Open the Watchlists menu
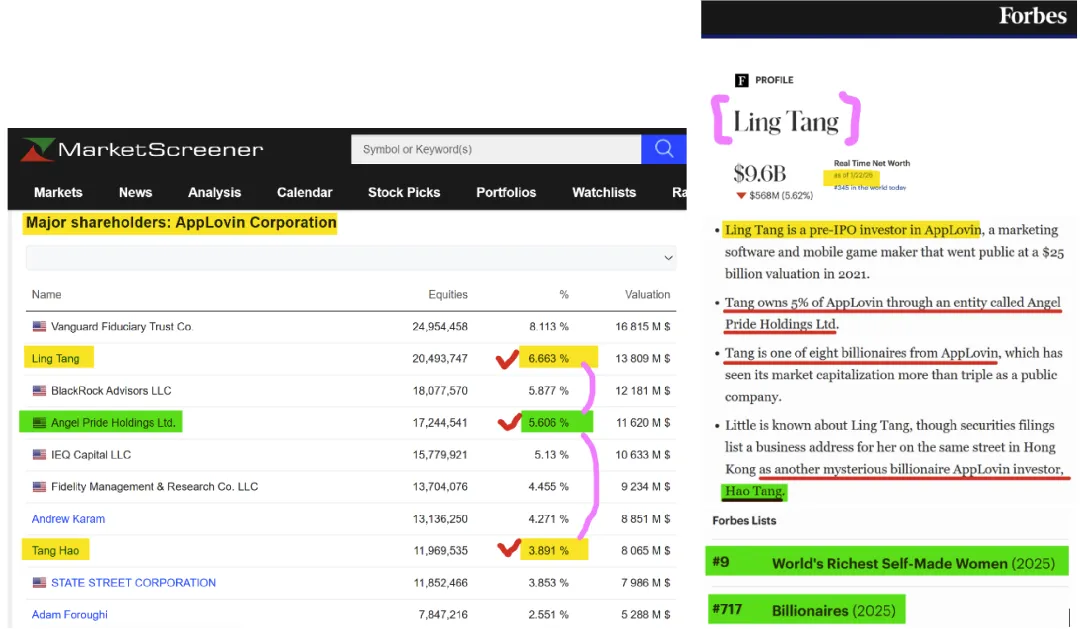Image resolution: width=1080 pixels, height=629 pixels. pos(603,192)
